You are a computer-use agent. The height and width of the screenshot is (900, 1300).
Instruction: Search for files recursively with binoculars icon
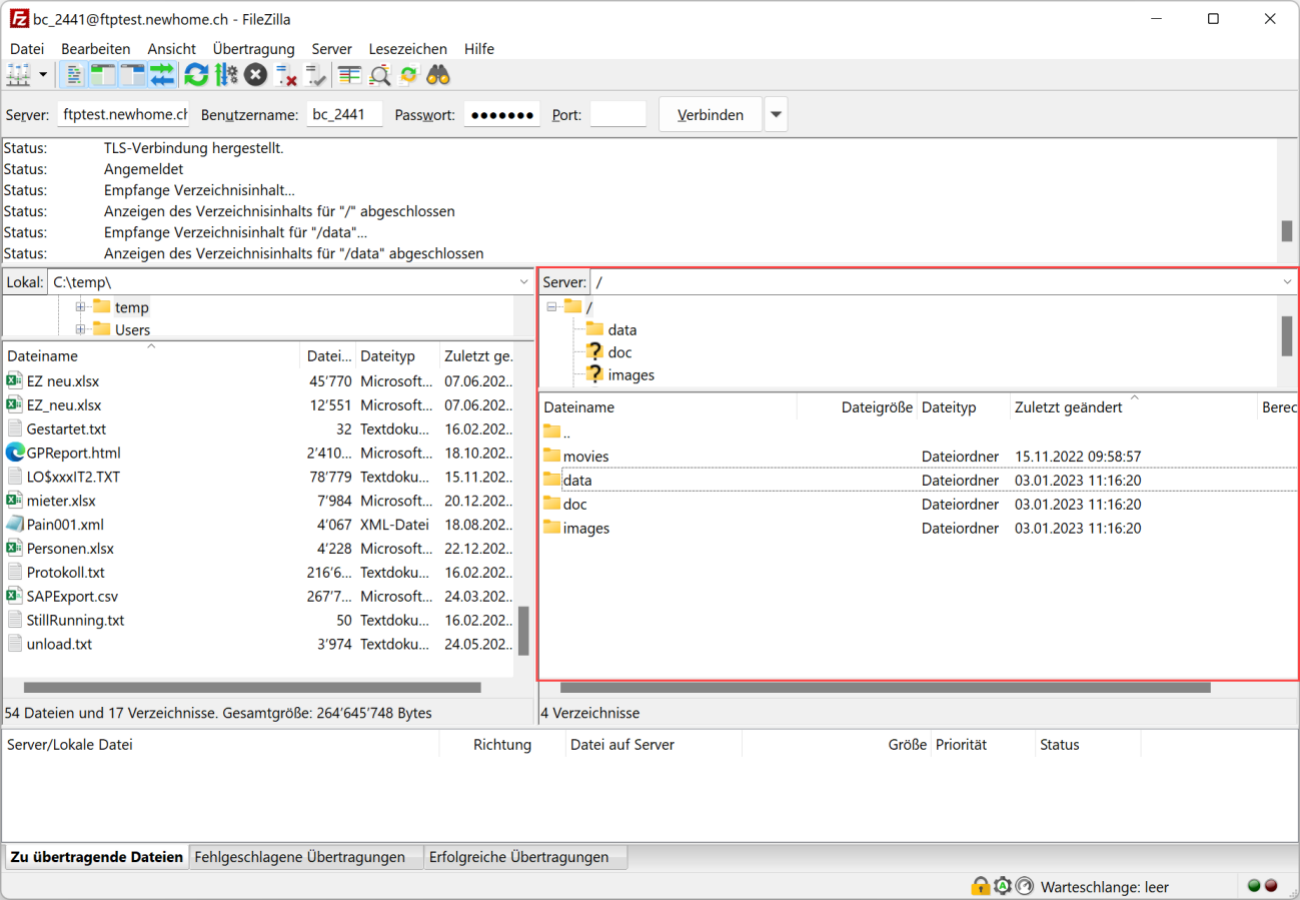tap(438, 74)
